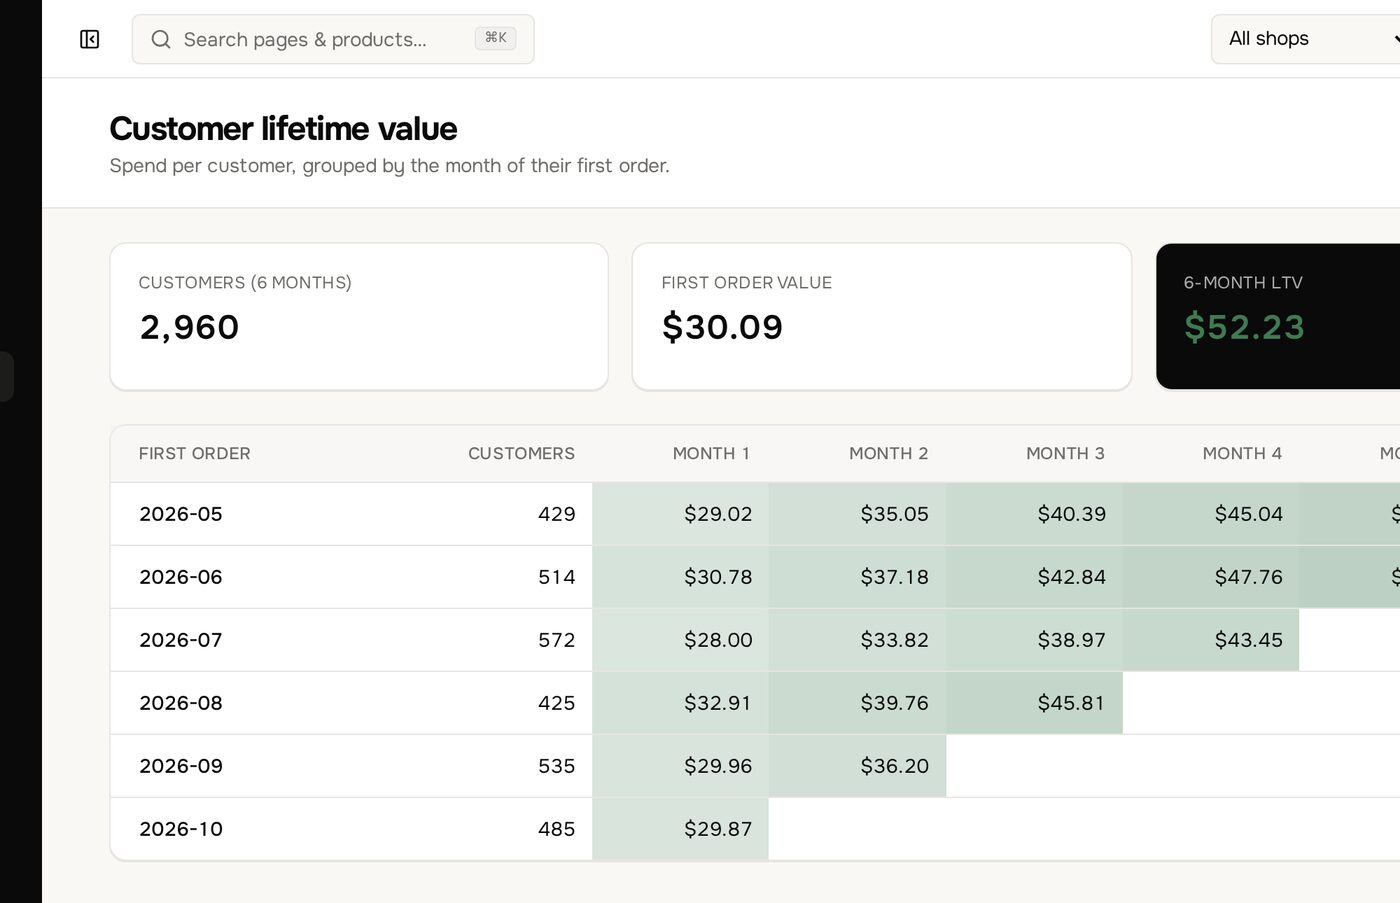Click customer count 485
Image resolution: width=1400 pixels, height=903 pixels.
click(x=556, y=829)
